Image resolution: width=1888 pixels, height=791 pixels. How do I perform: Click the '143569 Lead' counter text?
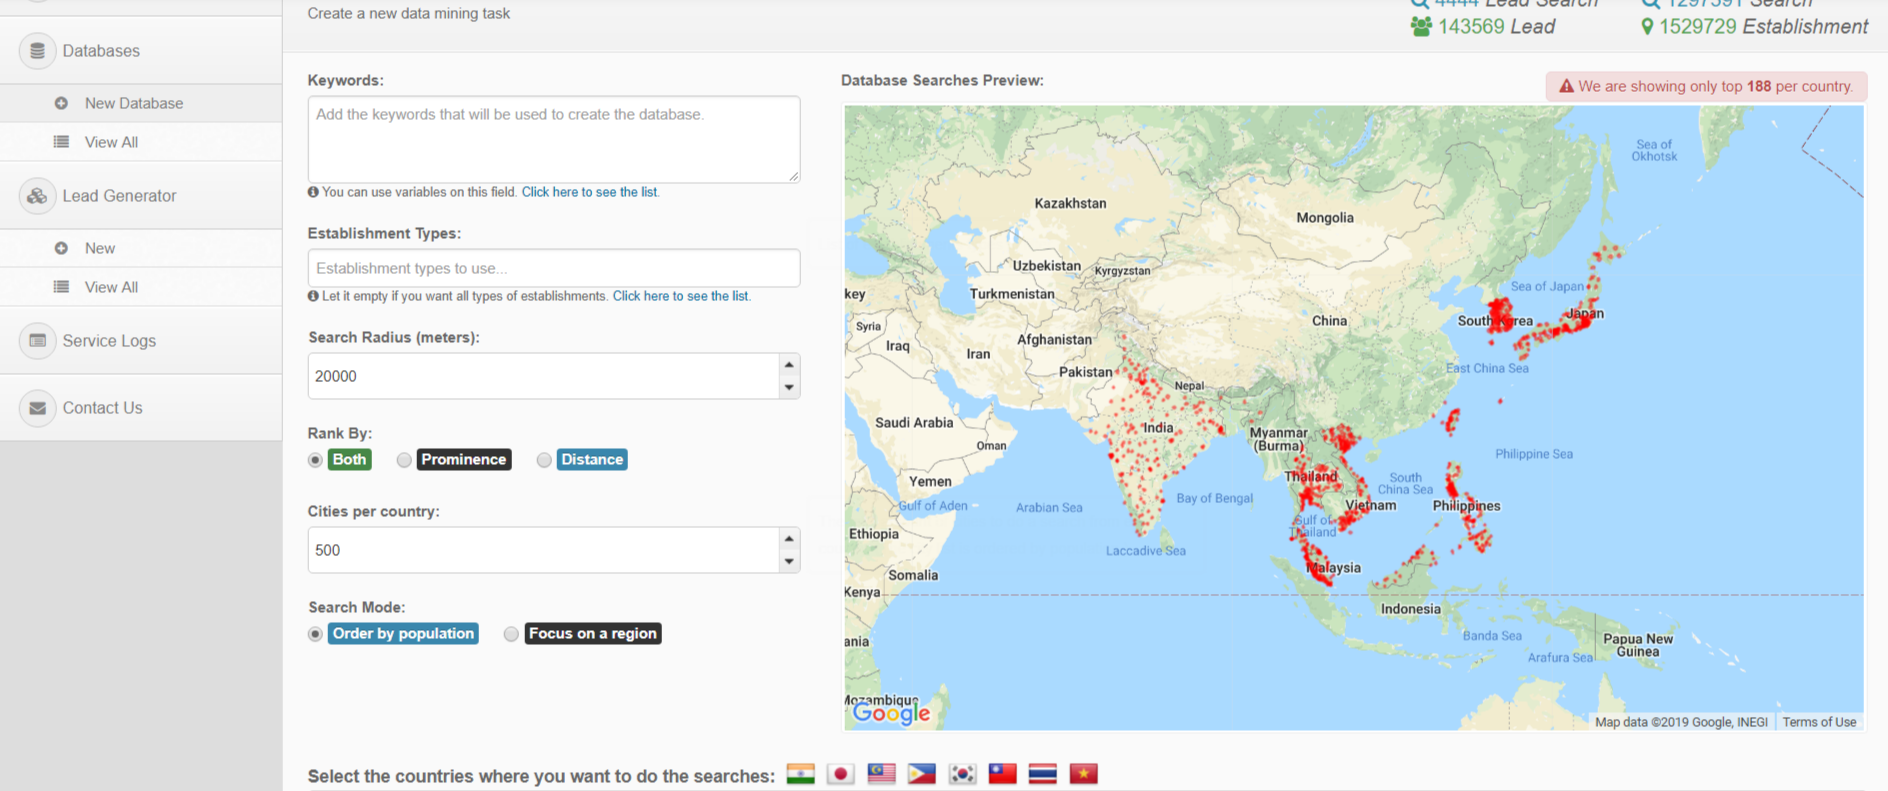pyautogui.click(x=1496, y=27)
